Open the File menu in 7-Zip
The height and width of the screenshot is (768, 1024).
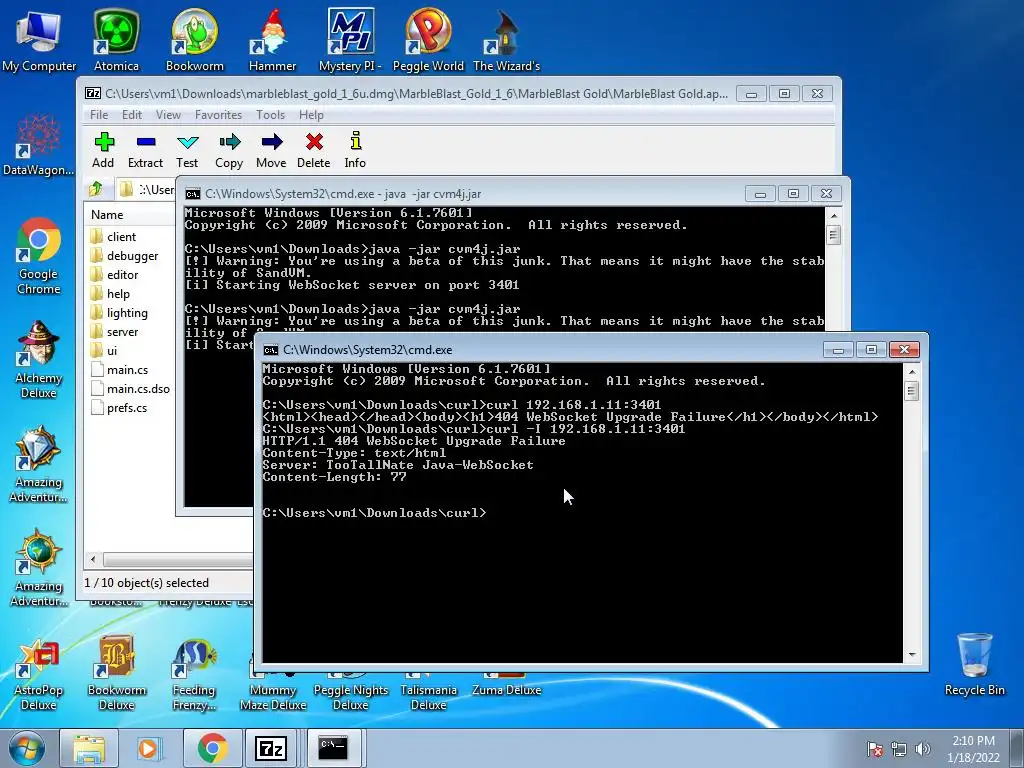pos(99,115)
